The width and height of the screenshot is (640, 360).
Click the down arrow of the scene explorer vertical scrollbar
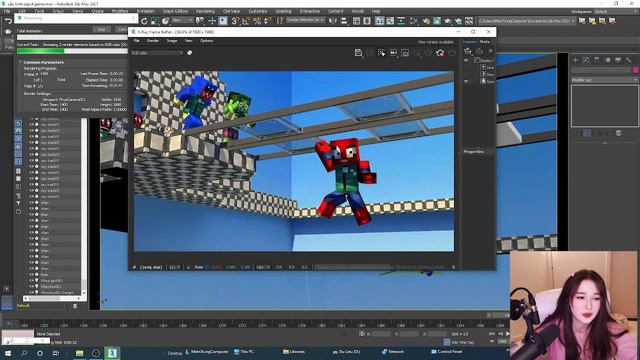(x=84, y=293)
